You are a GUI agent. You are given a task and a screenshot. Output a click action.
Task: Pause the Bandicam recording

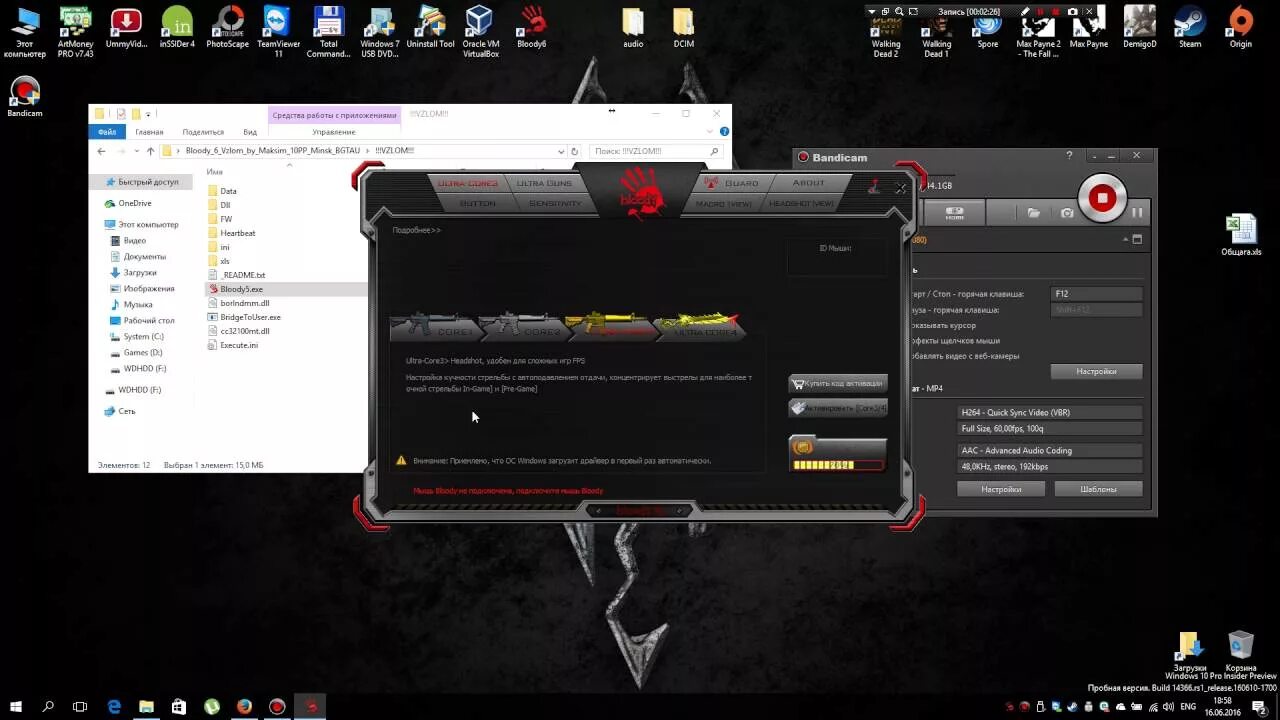1137,212
